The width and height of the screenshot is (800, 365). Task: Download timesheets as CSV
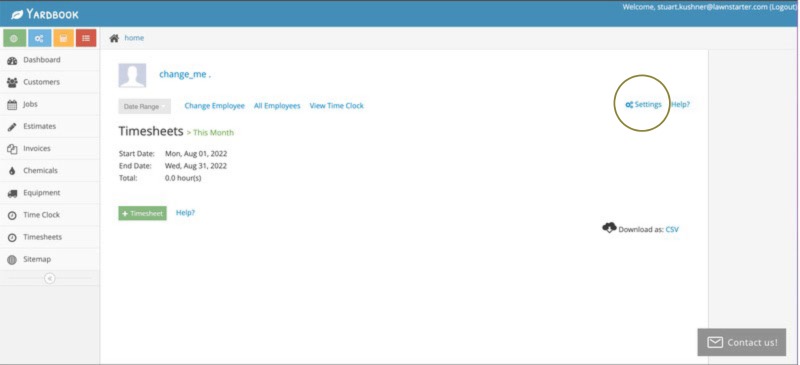pos(672,230)
